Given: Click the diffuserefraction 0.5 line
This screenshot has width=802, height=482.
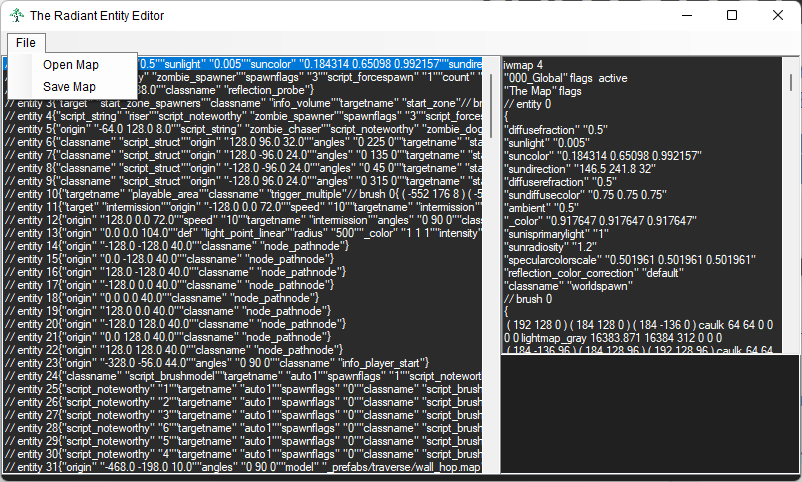Looking at the screenshot, I should coord(560,182).
